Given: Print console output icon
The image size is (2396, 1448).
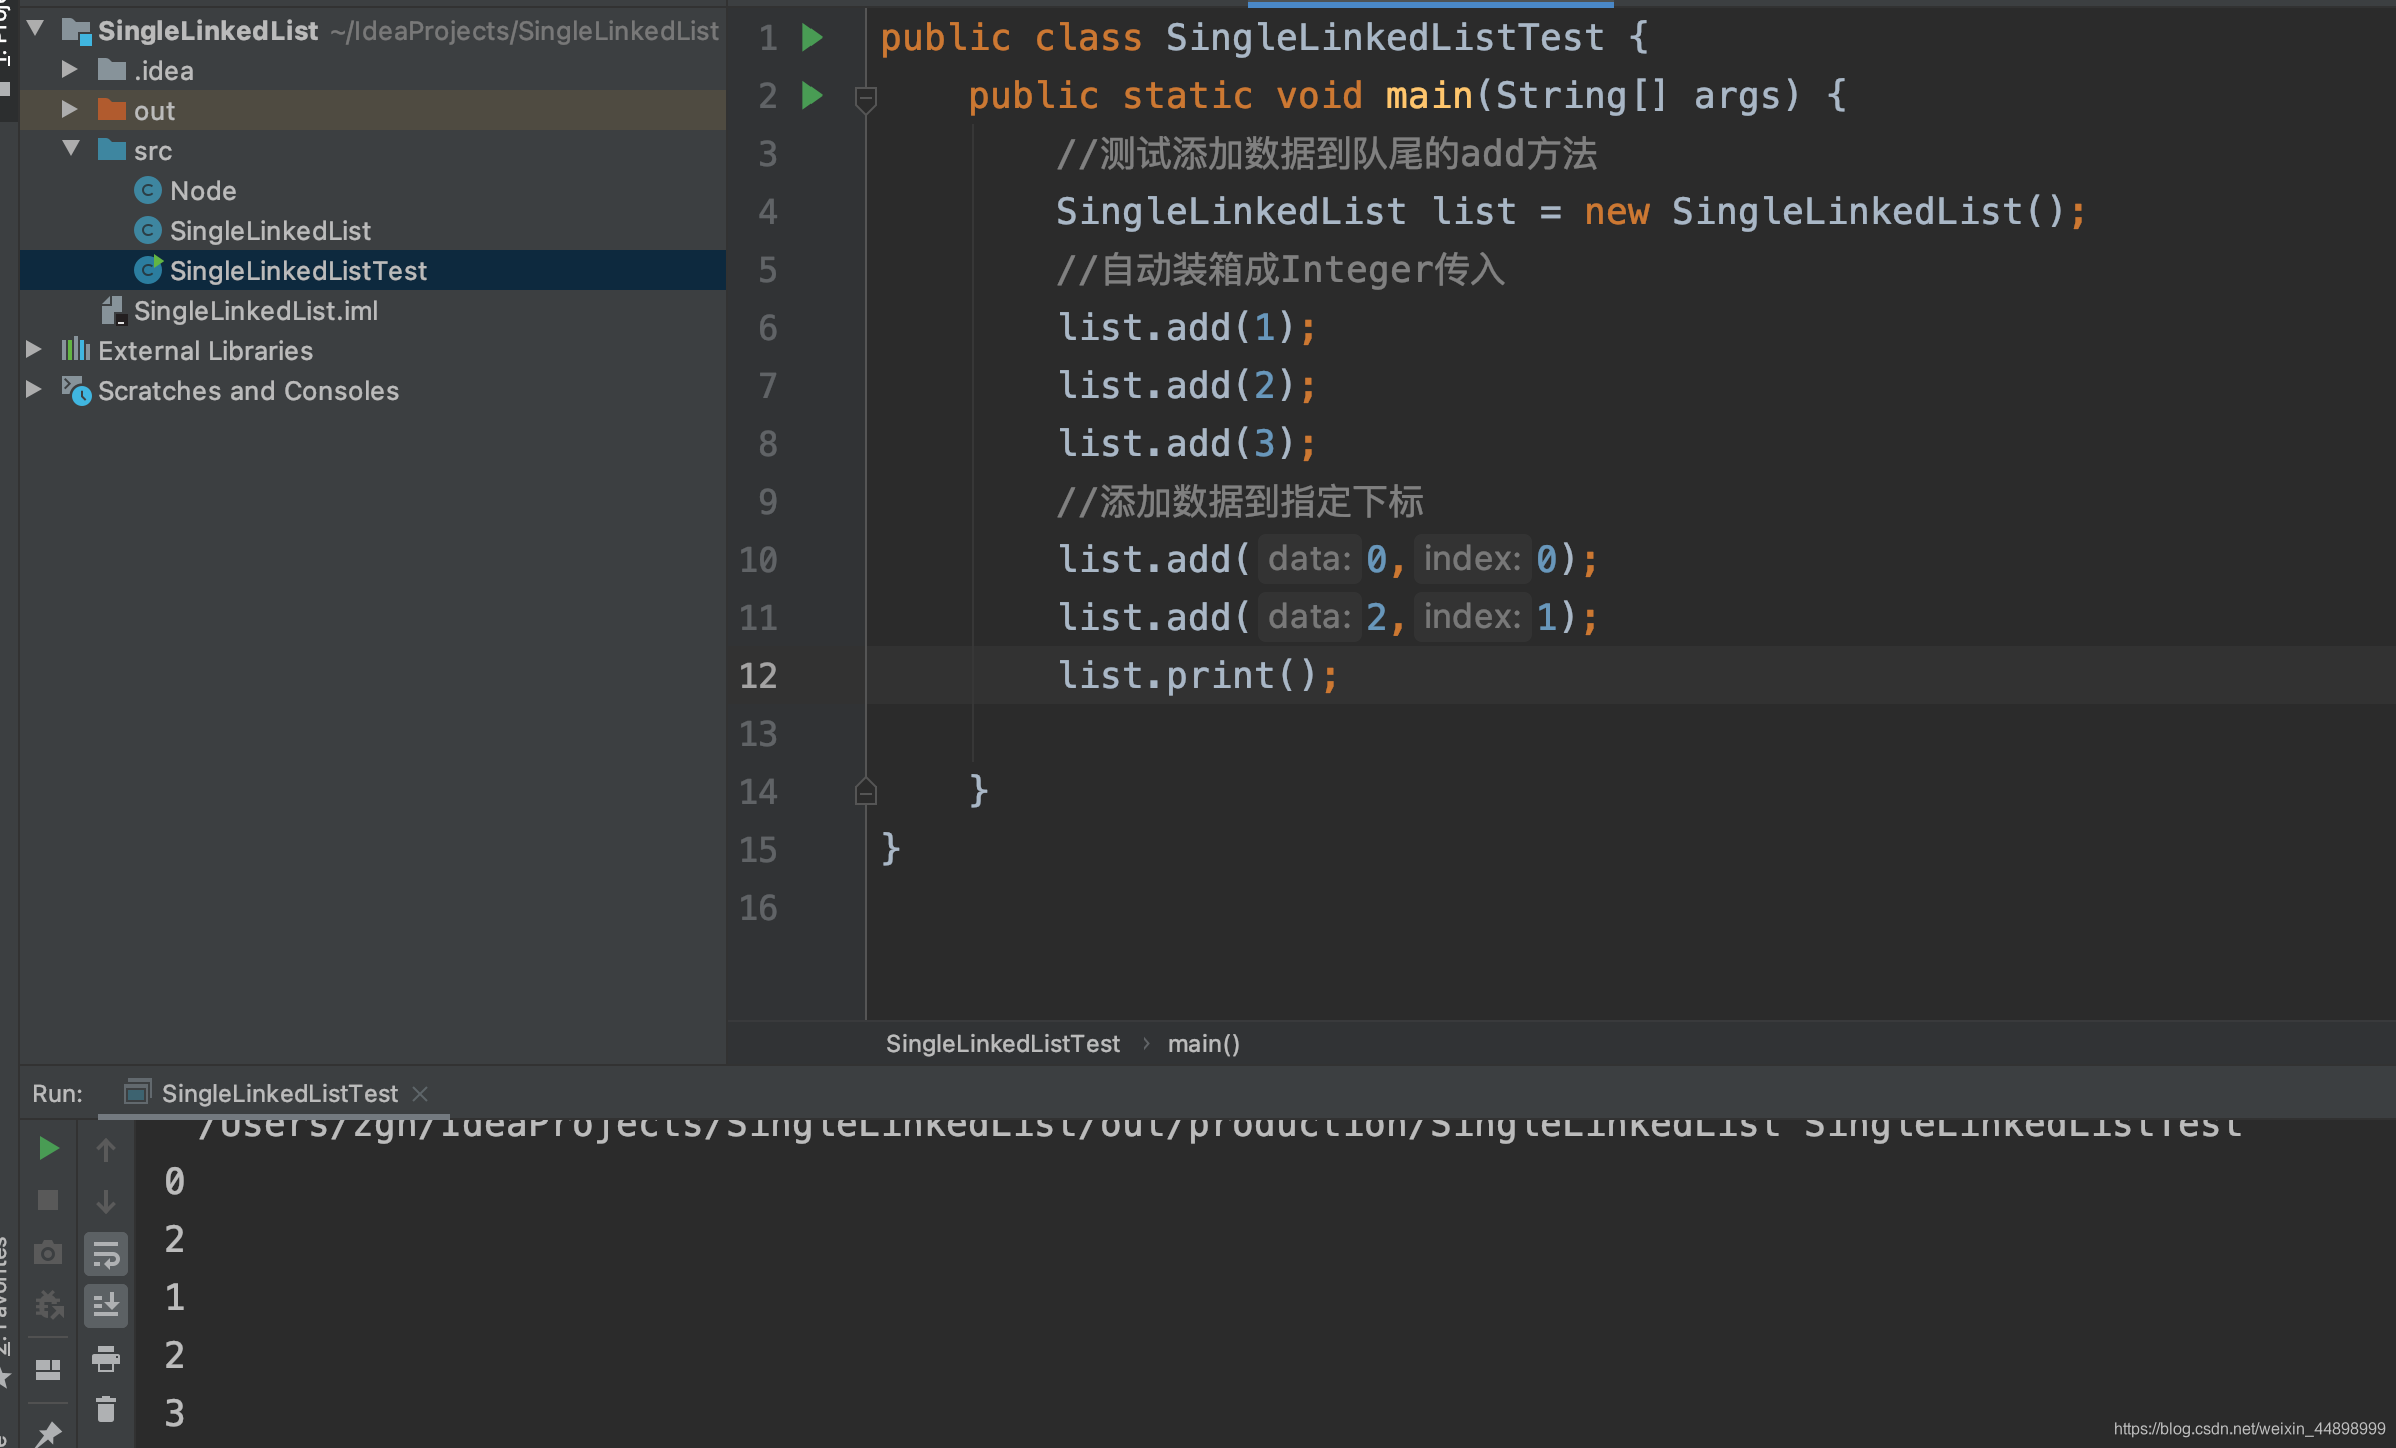Looking at the screenshot, I should click(106, 1358).
